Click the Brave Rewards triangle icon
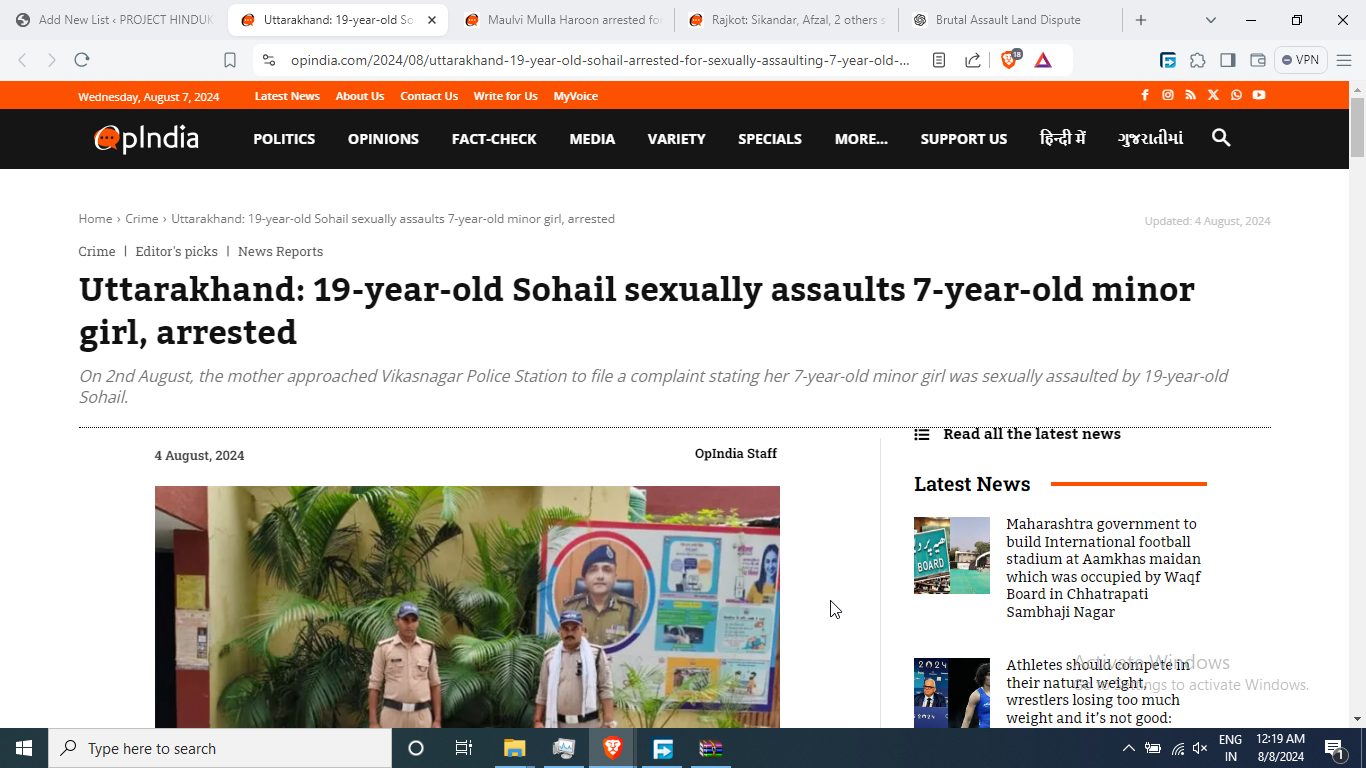Screen dimensions: 1366x768 coord(1043,60)
